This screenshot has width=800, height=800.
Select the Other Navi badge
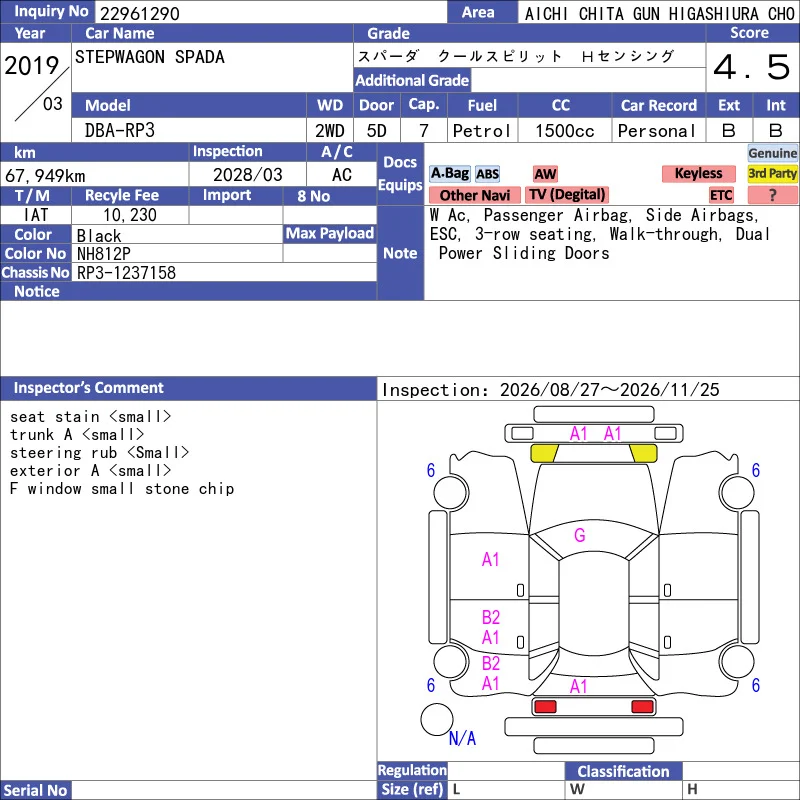coord(474,195)
